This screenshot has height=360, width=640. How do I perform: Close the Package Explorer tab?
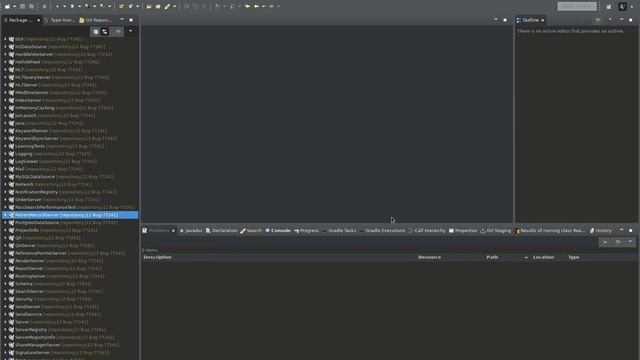pos(39,20)
